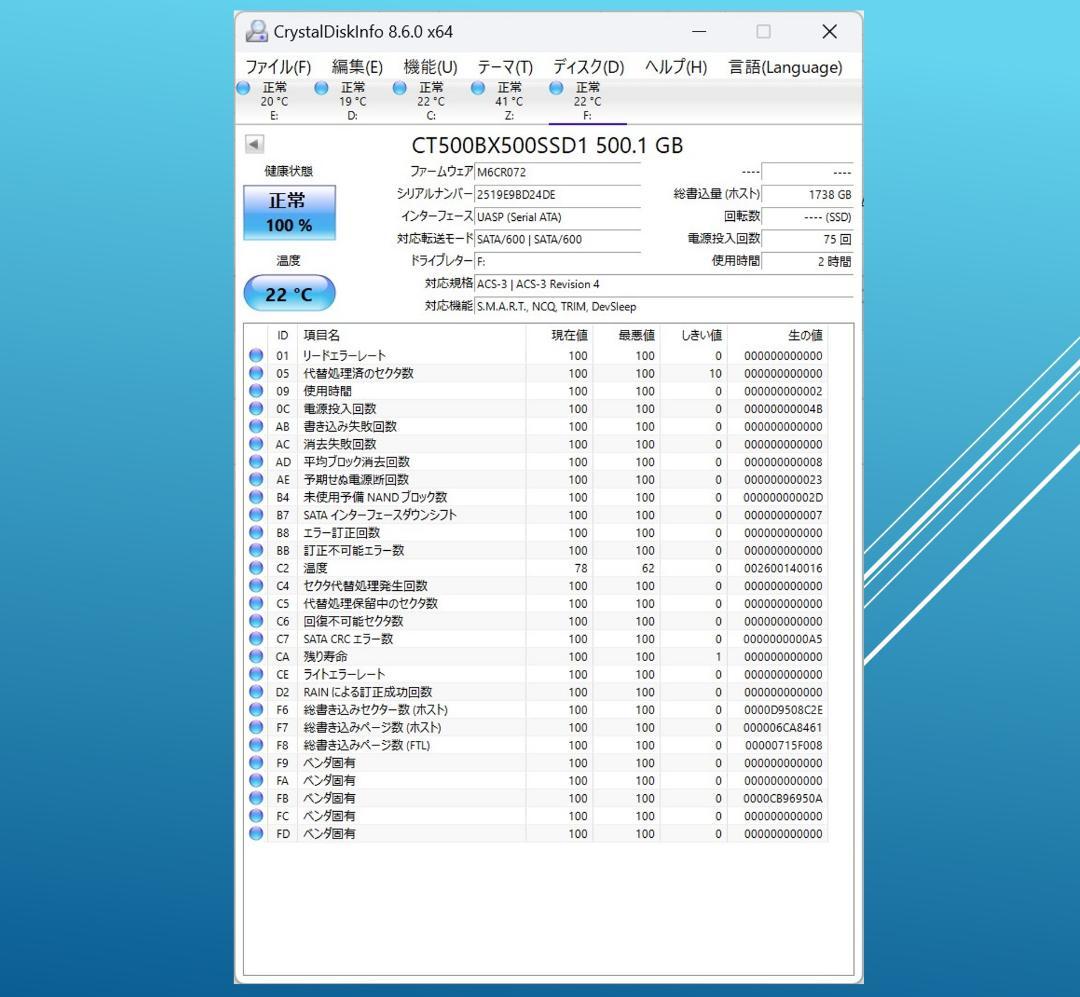1080x997 pixels.
Task: Open the 機能(U) menu
Action: 430,68
